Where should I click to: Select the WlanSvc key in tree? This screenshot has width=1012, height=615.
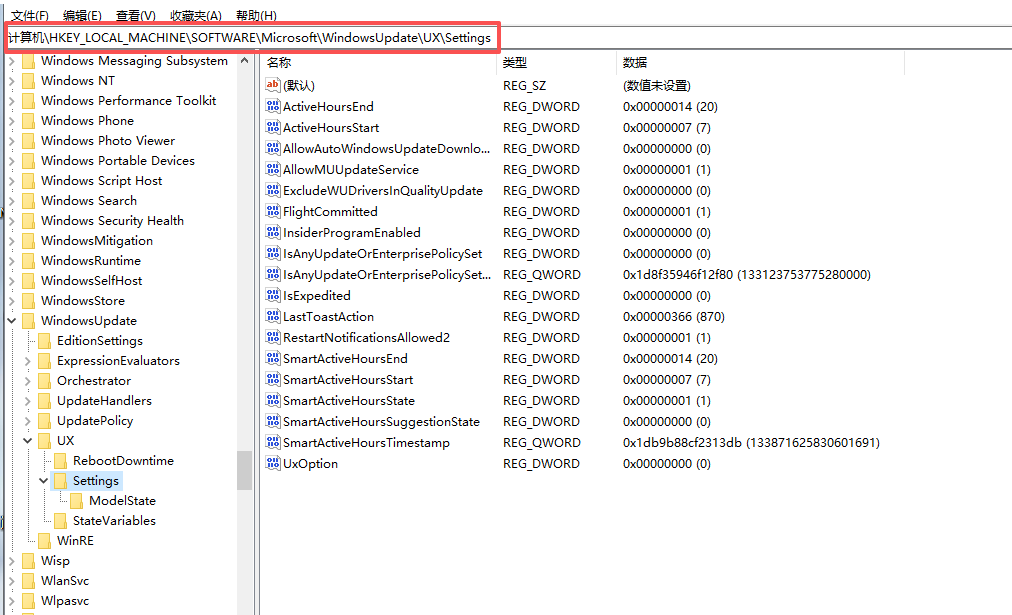tap(65, 581)
